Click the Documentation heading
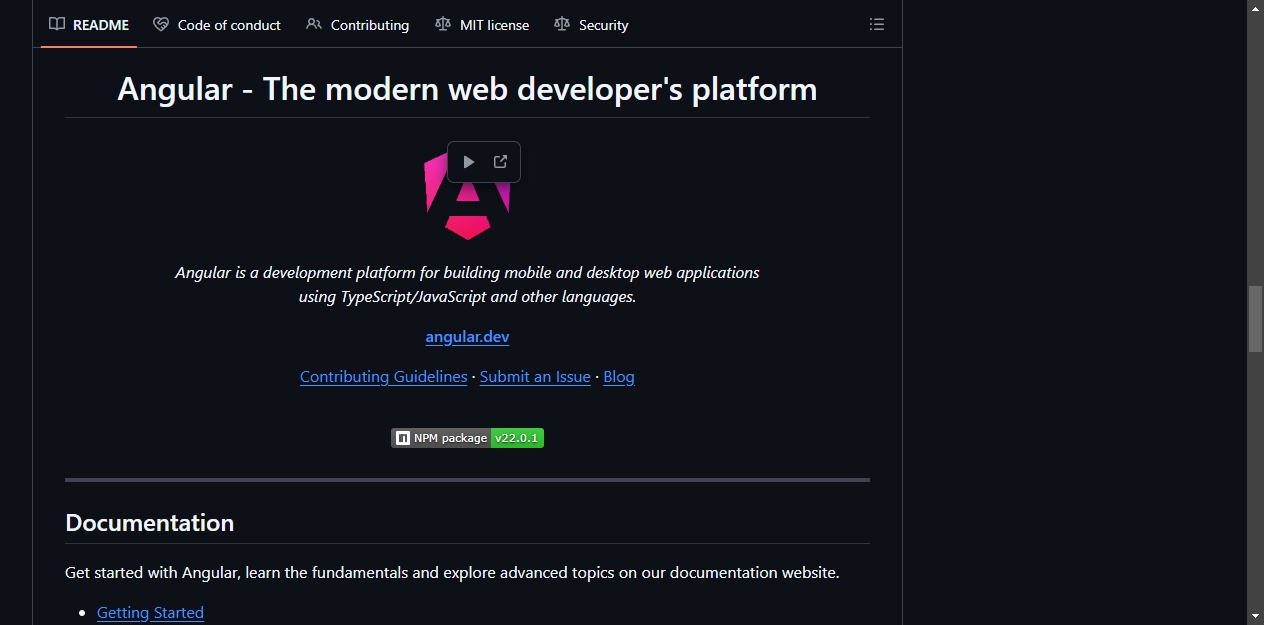The width and height of the screenshot is (1264, 625). 150,523
